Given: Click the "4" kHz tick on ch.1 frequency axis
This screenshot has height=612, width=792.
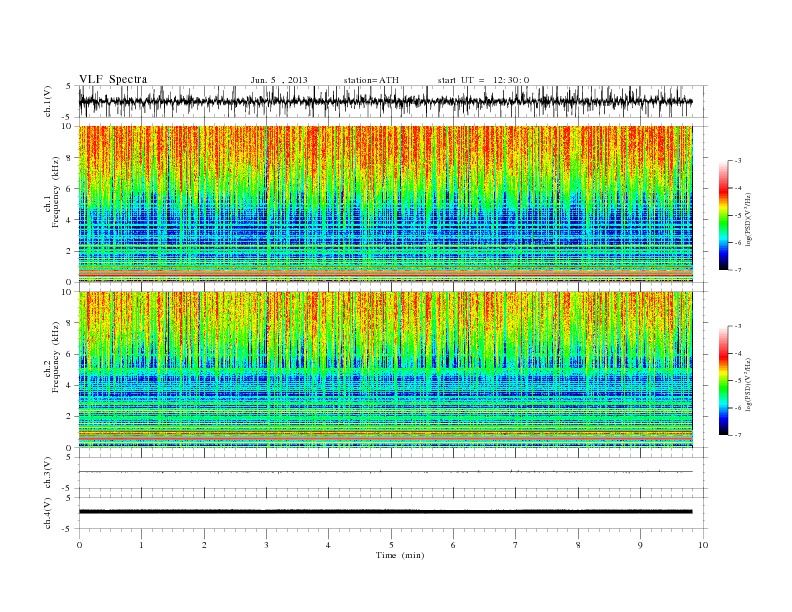Looking at the screenshot, I should coord(70,220).
